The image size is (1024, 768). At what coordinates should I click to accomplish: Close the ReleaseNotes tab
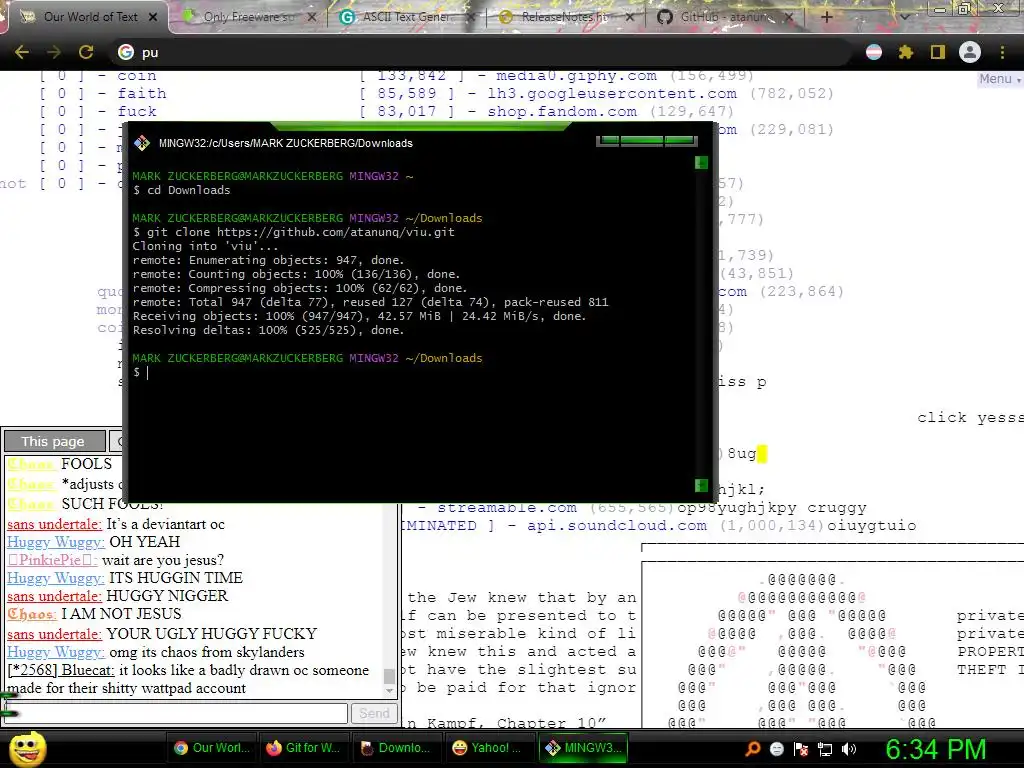tap(630, 17)
